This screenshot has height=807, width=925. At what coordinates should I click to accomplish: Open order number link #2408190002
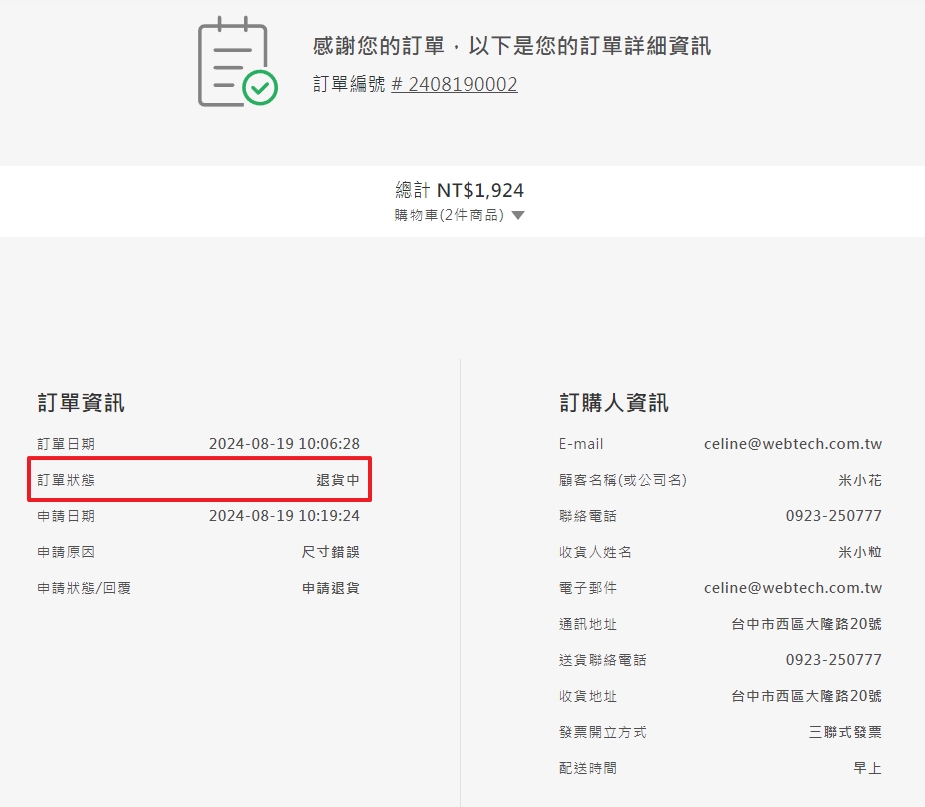tap(454, 85)
